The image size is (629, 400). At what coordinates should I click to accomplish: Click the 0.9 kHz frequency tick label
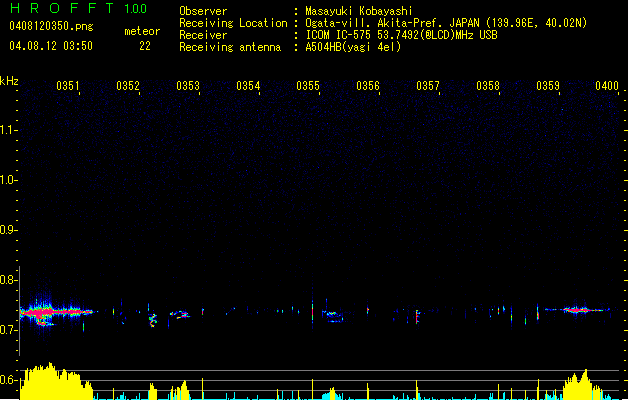tap(8, 230)
